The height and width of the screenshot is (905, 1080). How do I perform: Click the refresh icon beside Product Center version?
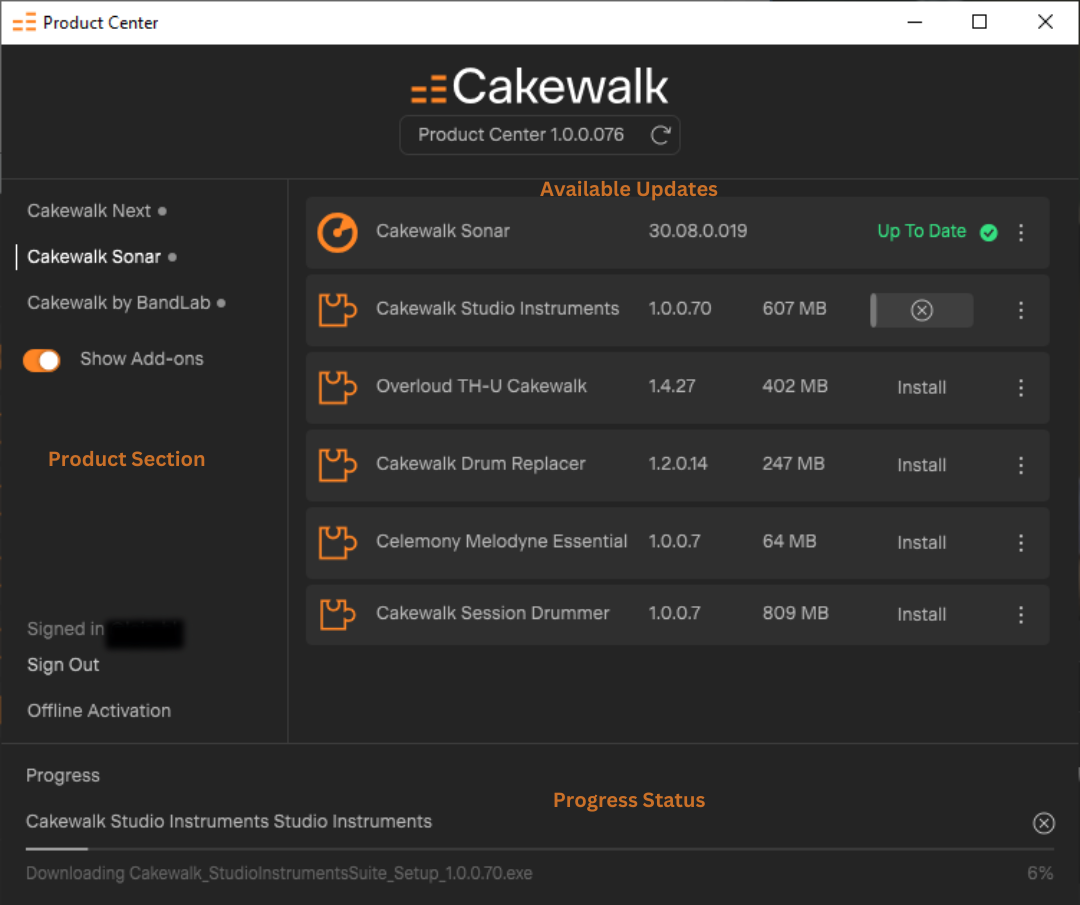[660, 135]
